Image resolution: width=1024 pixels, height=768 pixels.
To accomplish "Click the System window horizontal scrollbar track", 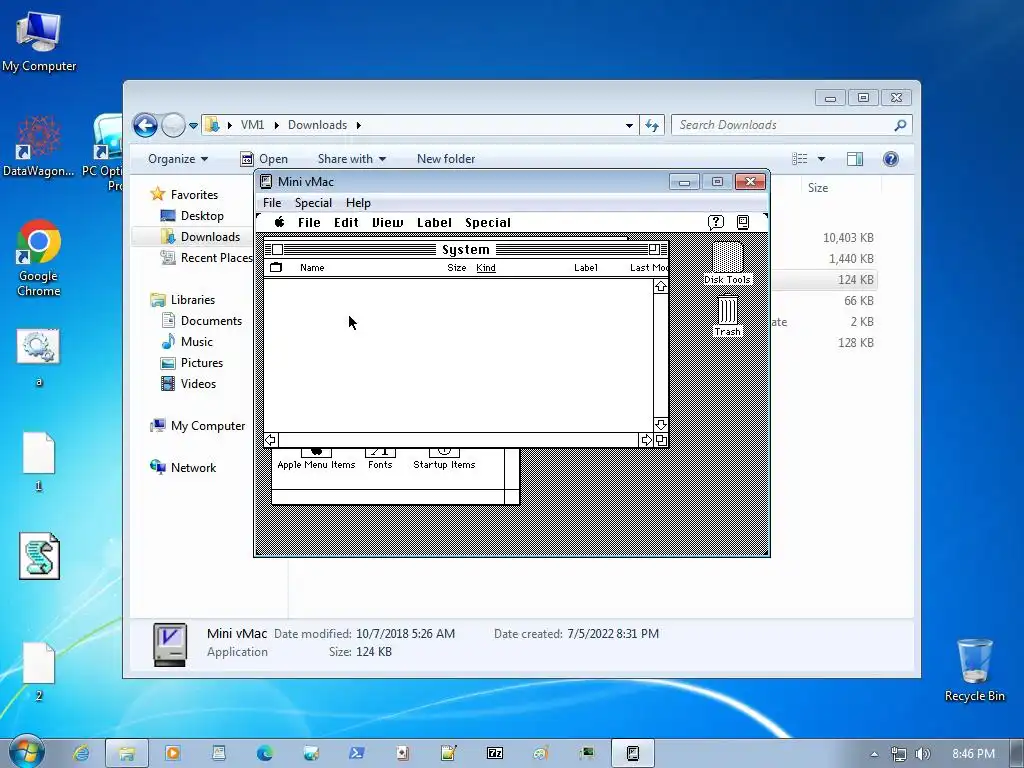I will pyautogui.click(x=458, y=440).
